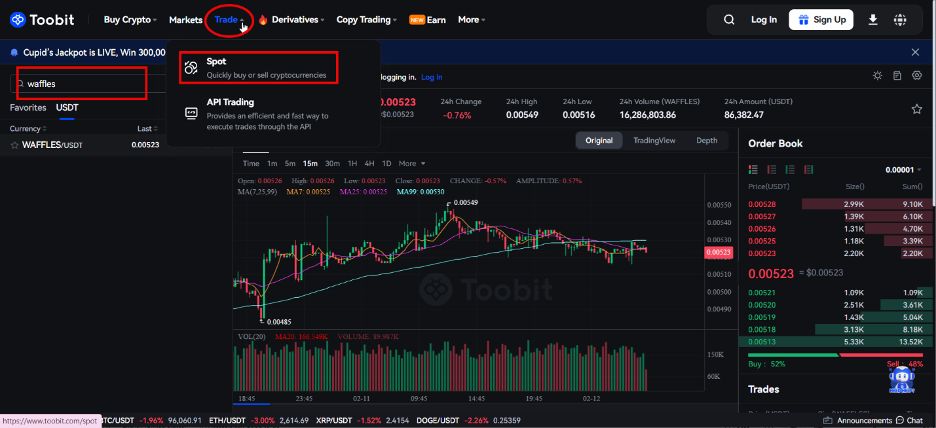Open the language globe icon
The width and height of the screenshot is (936, 428).
900,20
